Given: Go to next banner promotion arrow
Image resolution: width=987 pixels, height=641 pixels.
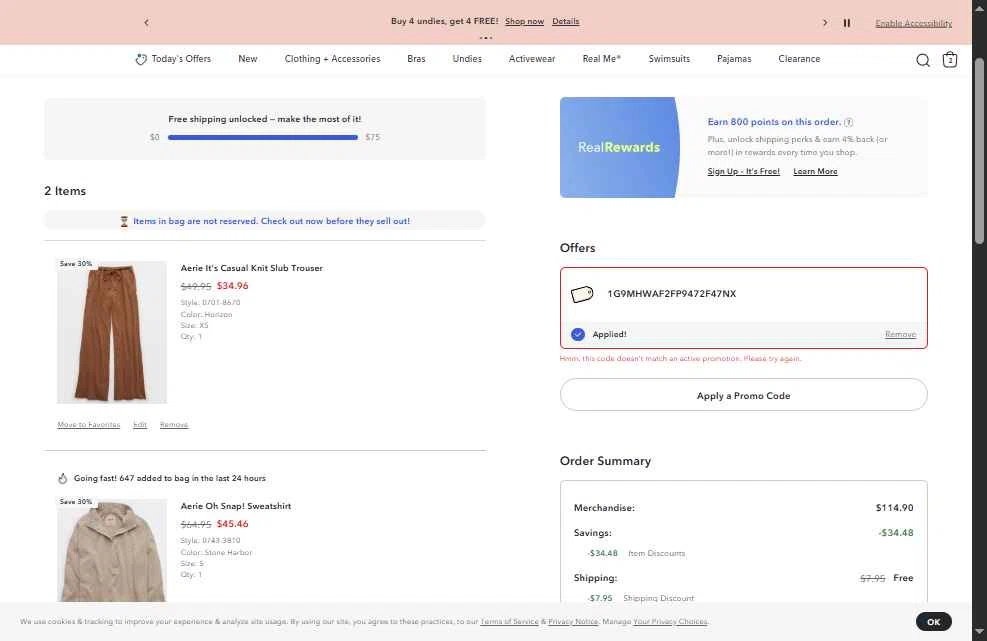Looking at the screenshot, I should (825, 23).
